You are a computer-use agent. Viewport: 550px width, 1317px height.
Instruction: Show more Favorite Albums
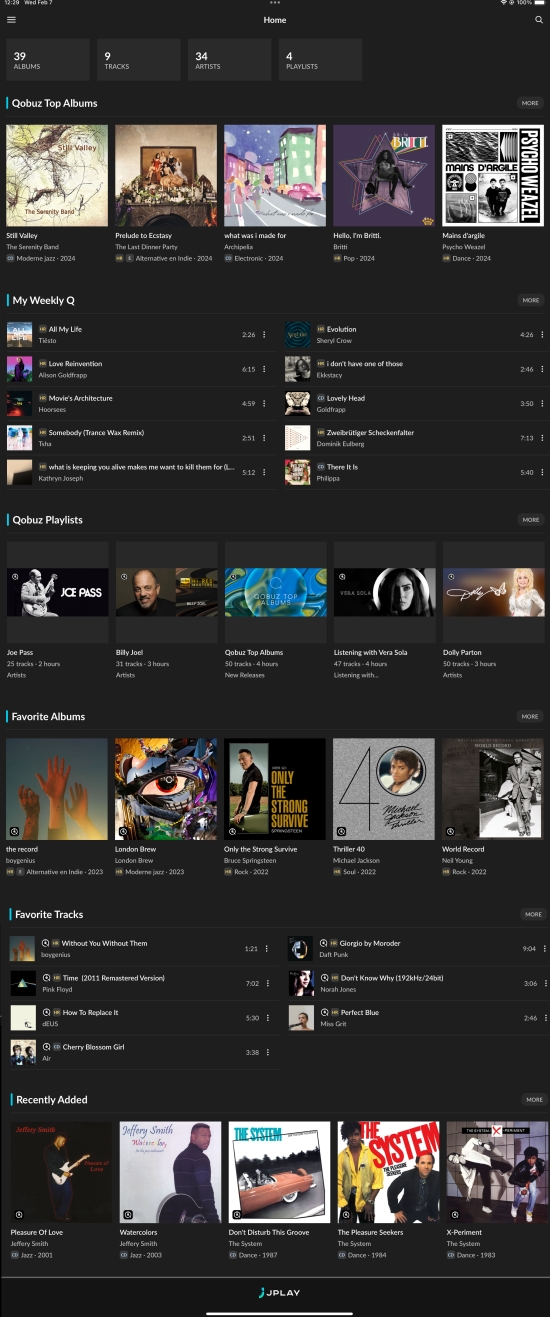[530, 716]
